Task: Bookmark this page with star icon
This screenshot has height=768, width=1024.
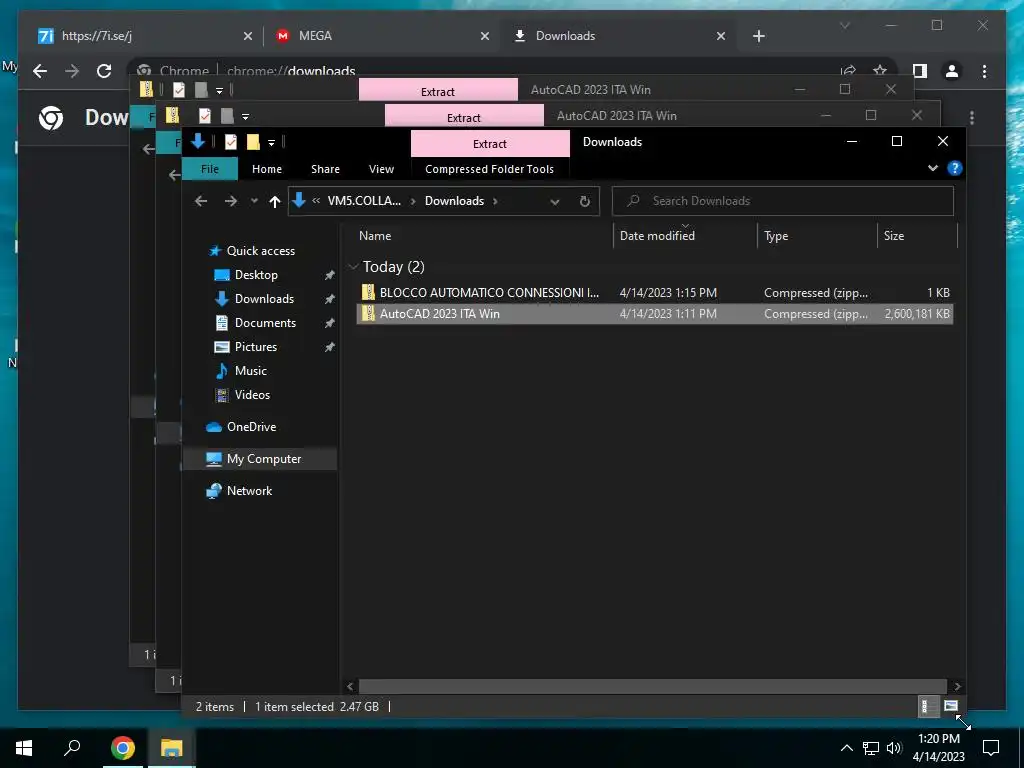Action: tap(880, 71)
